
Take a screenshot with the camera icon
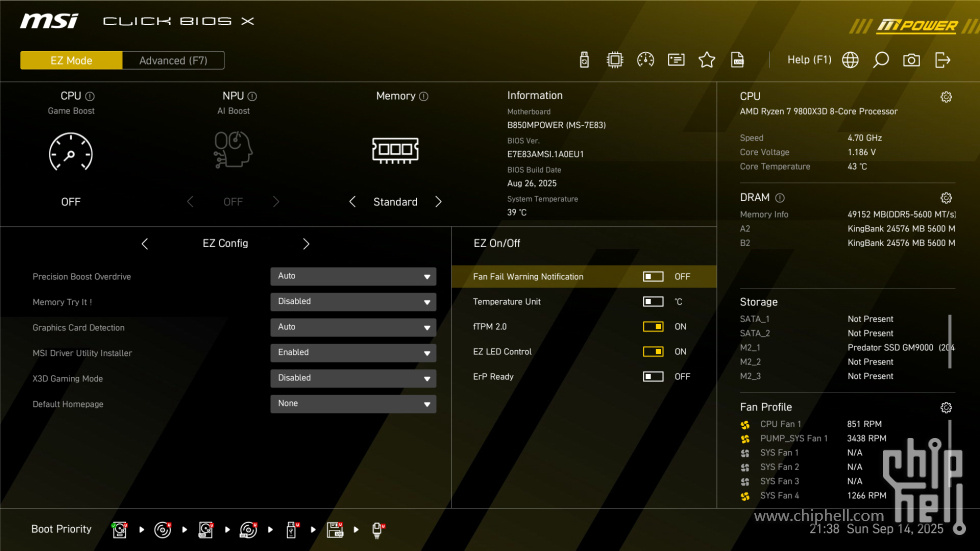pyautogui.click(x=911, y=60)
